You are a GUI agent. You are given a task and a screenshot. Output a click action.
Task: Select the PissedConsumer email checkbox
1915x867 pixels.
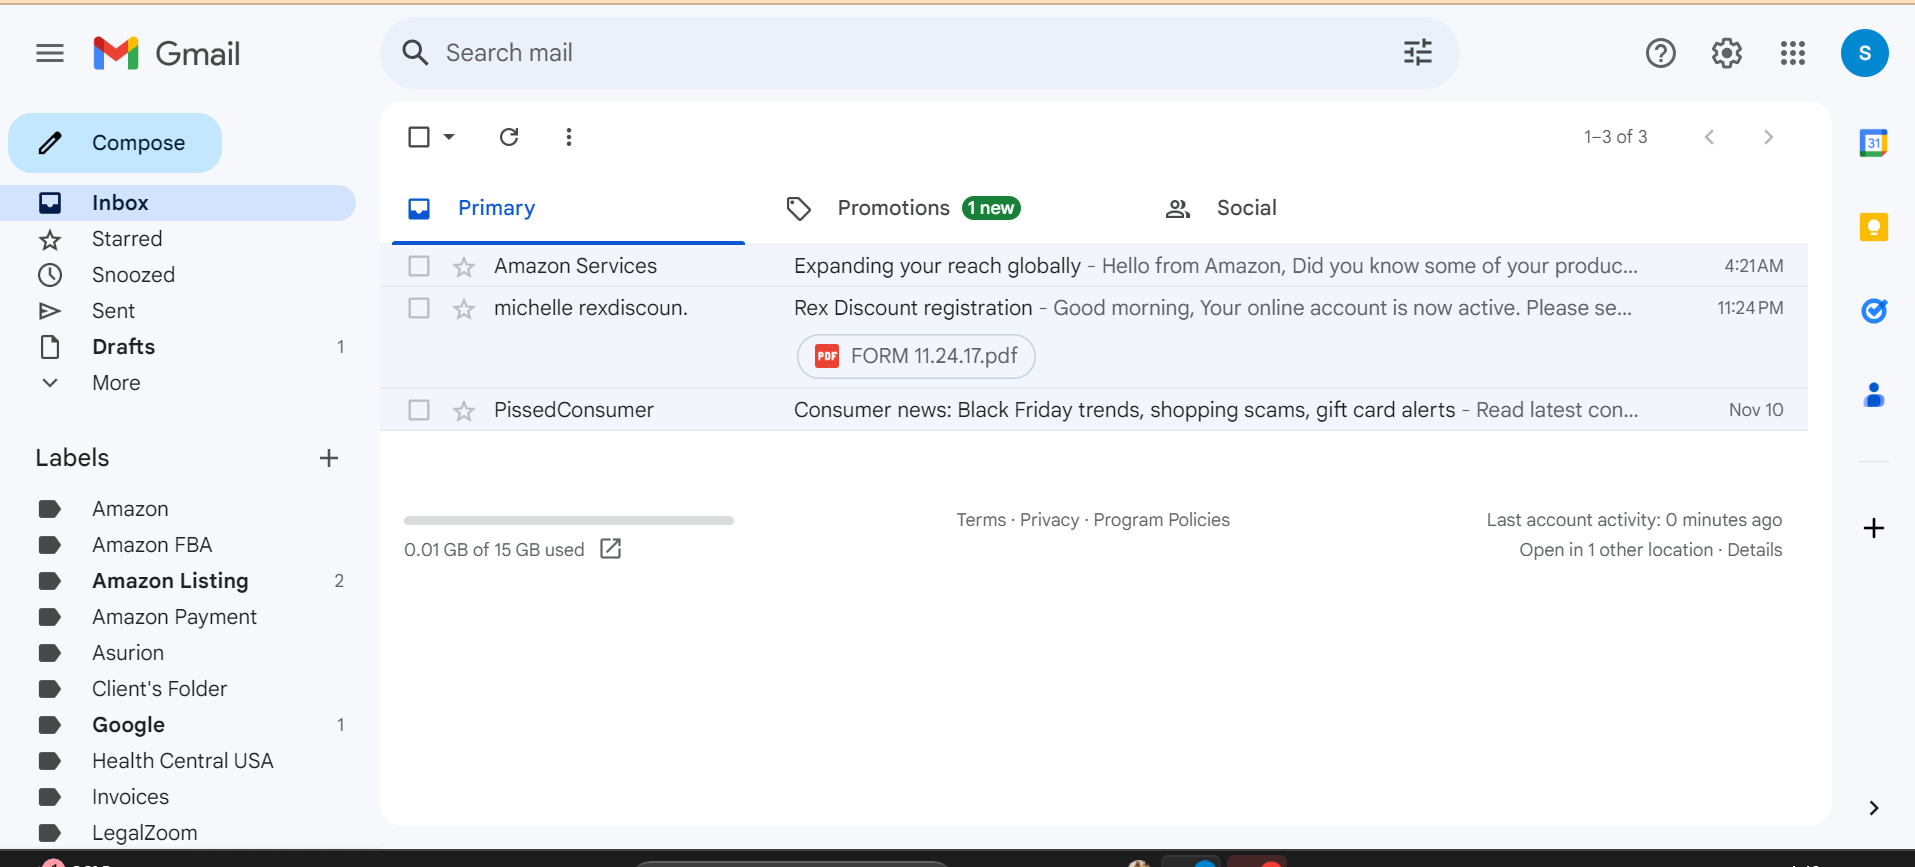coord(419,410)
